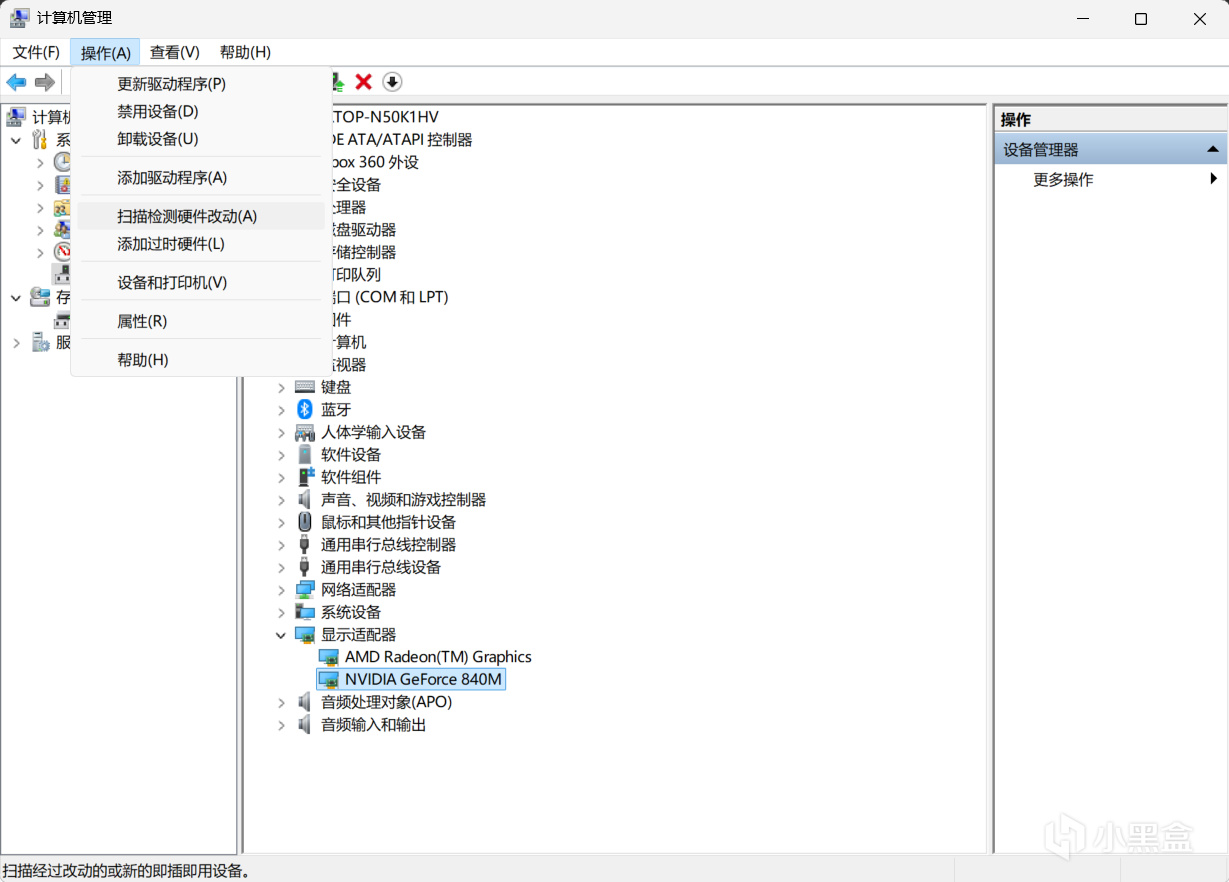Choose 扫描检测硬件改动(A) menu entry
The width and height of the screenshot is (1229, 882).
[x=200, y=216]
